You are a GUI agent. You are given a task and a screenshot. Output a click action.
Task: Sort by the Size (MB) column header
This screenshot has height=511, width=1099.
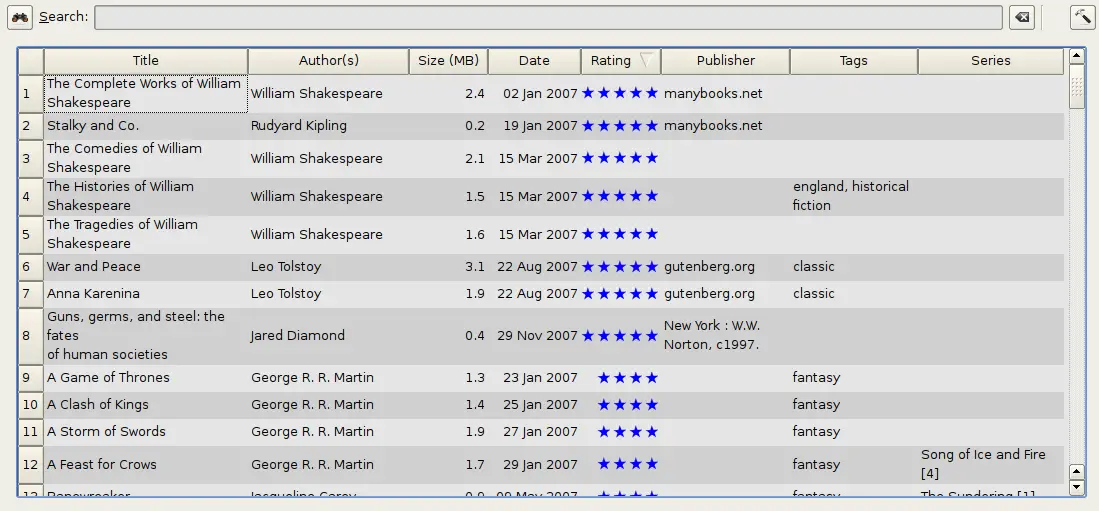pos(449,61)
